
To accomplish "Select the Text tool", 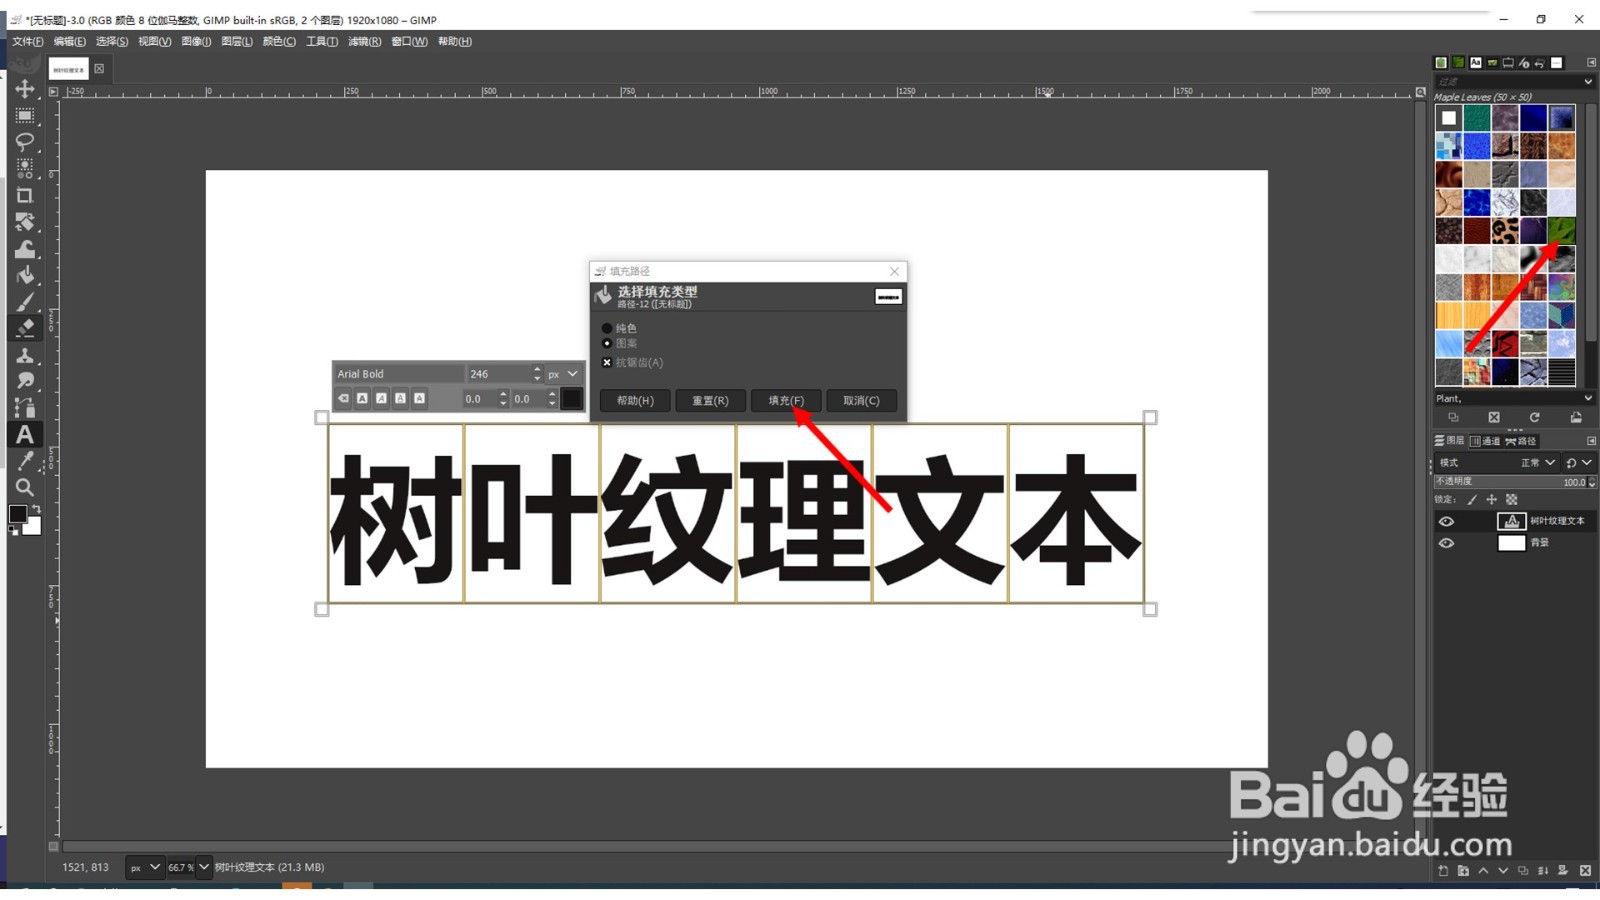I will pos(25,434).
